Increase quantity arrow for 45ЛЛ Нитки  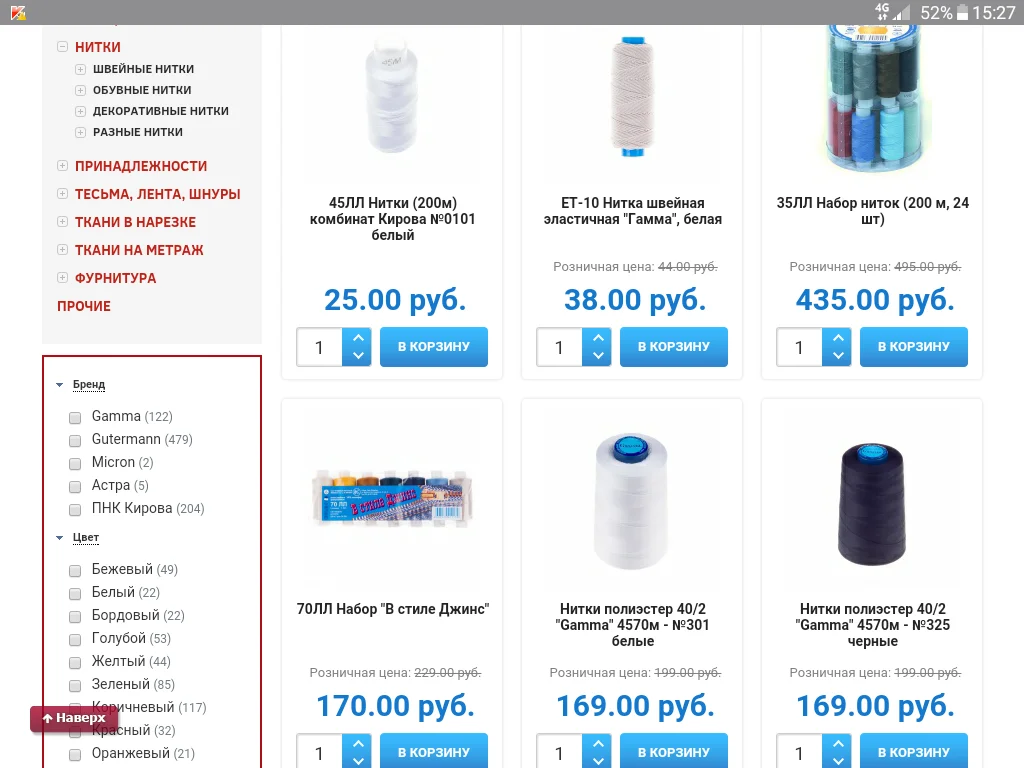[358, 338]
